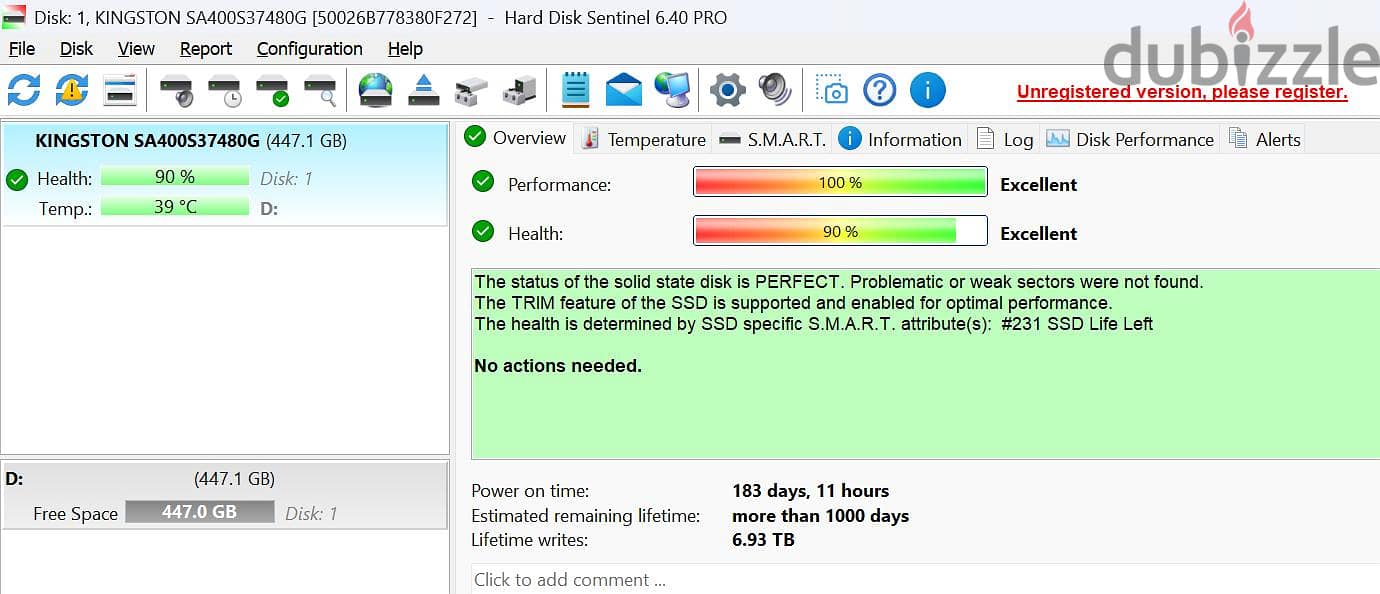Click the disk with magnifying glass toolbar icon
1380x594 pixels.
point(321,90)
